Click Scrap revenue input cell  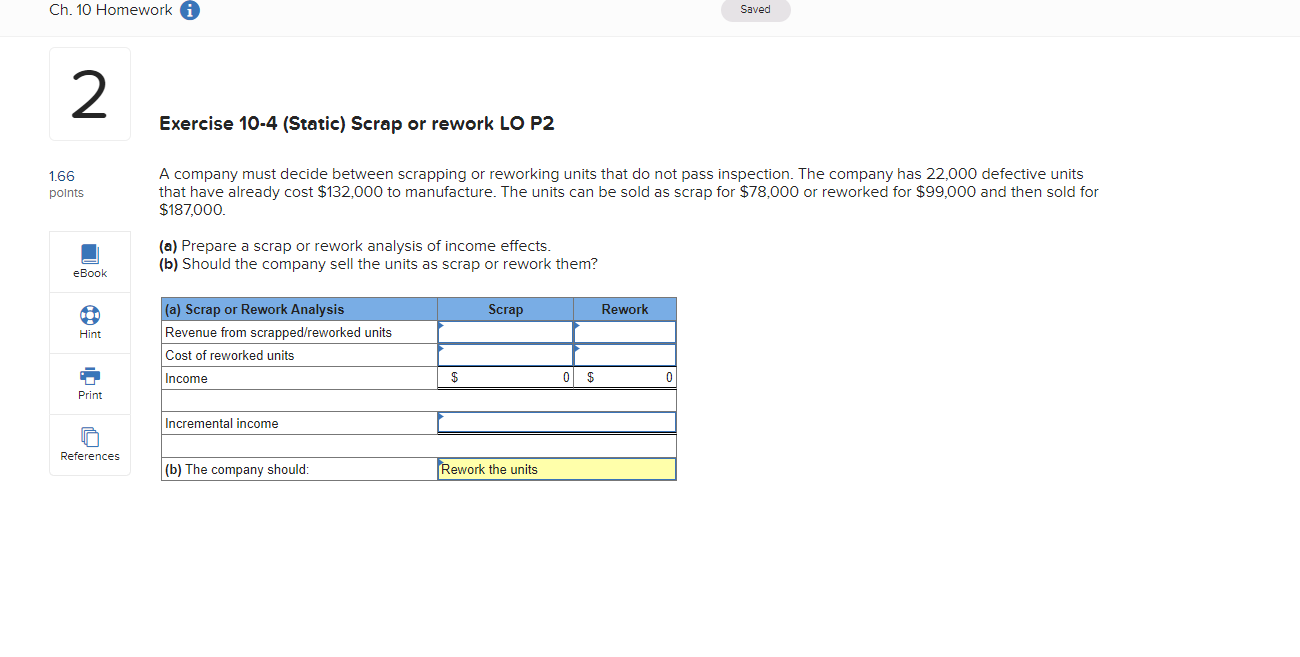505,332
